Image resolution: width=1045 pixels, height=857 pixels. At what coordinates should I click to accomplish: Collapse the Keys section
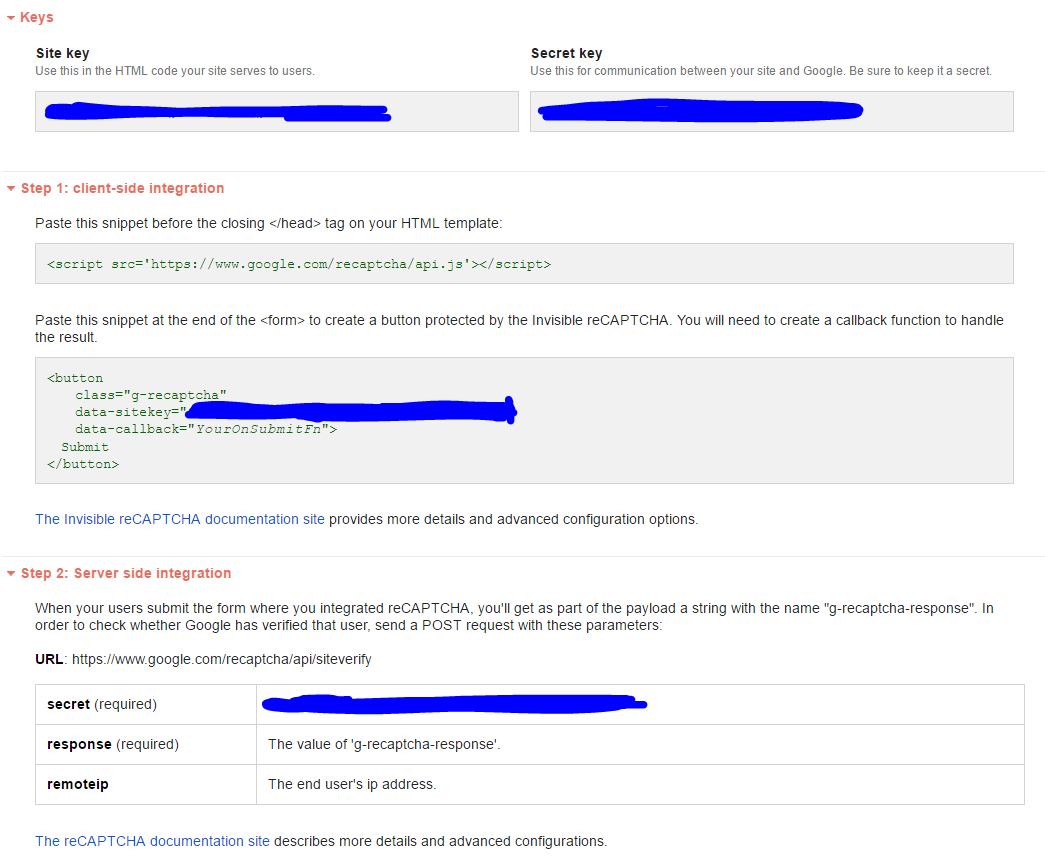coord(30,17)
